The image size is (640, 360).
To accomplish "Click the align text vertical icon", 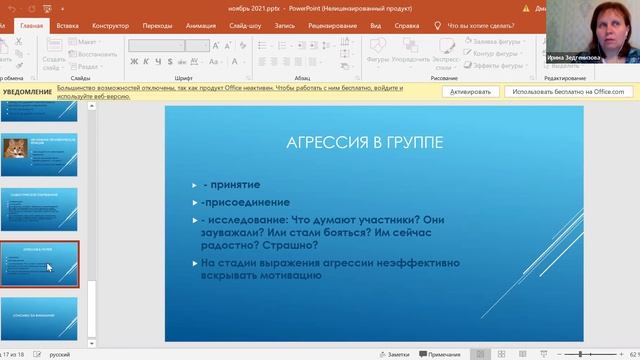I will point(345,53).
